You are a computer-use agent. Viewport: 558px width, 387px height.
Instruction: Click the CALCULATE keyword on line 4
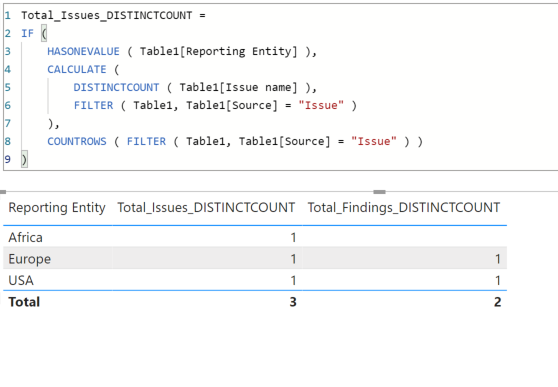(x=77, y=69)
